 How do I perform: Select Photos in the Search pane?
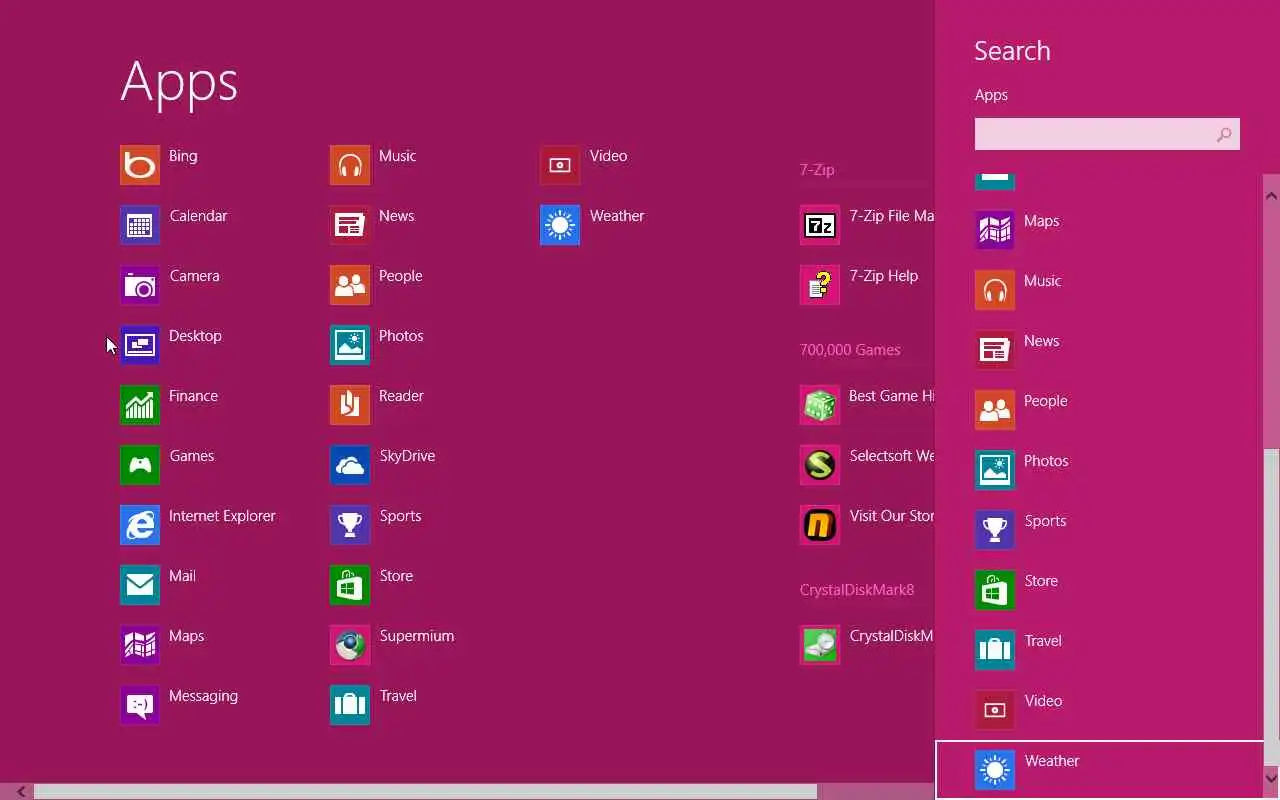click(x=1100, y=470)
